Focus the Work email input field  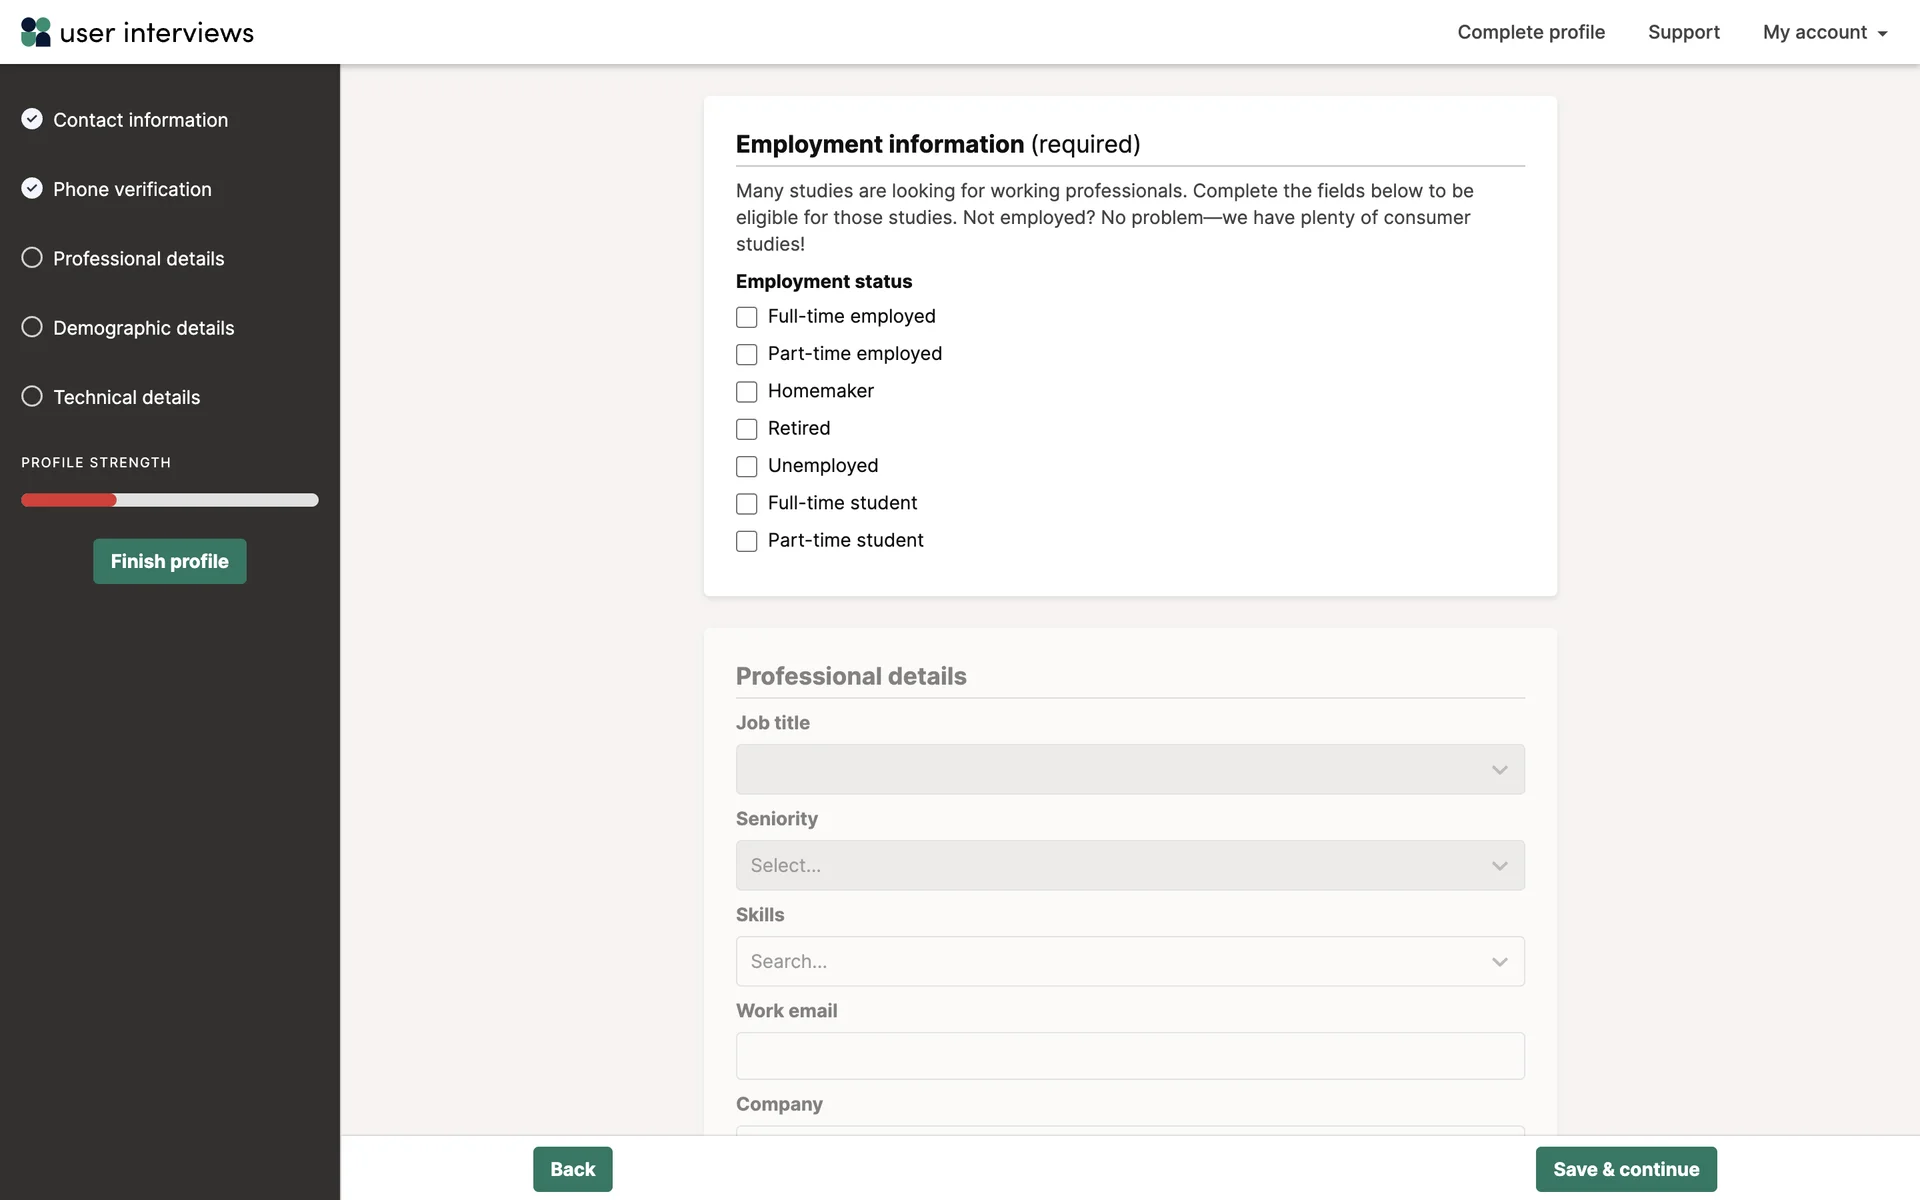(1129, 1056)
